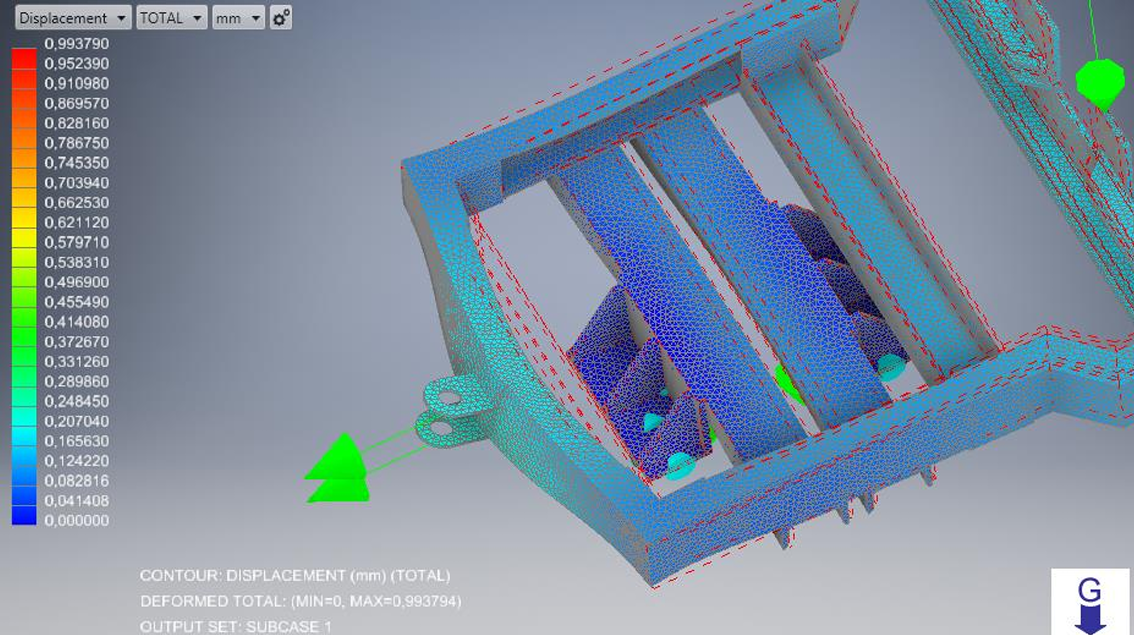Click legend value 0,165630

[x=77, y=441]
